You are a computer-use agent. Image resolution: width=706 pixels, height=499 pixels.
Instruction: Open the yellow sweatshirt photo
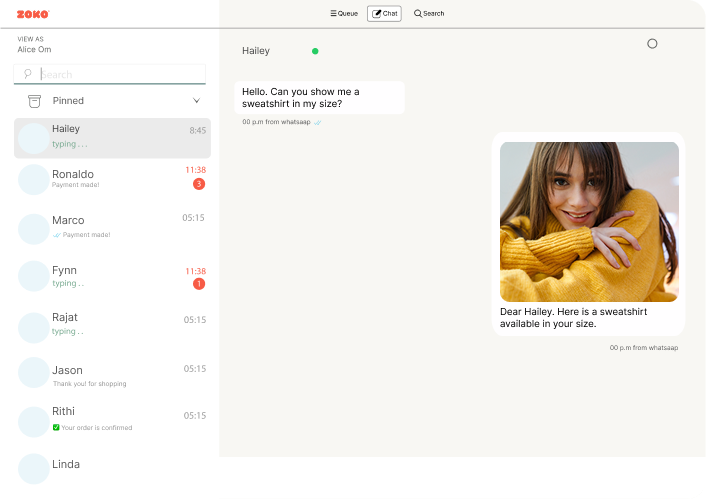pos(589,222)
